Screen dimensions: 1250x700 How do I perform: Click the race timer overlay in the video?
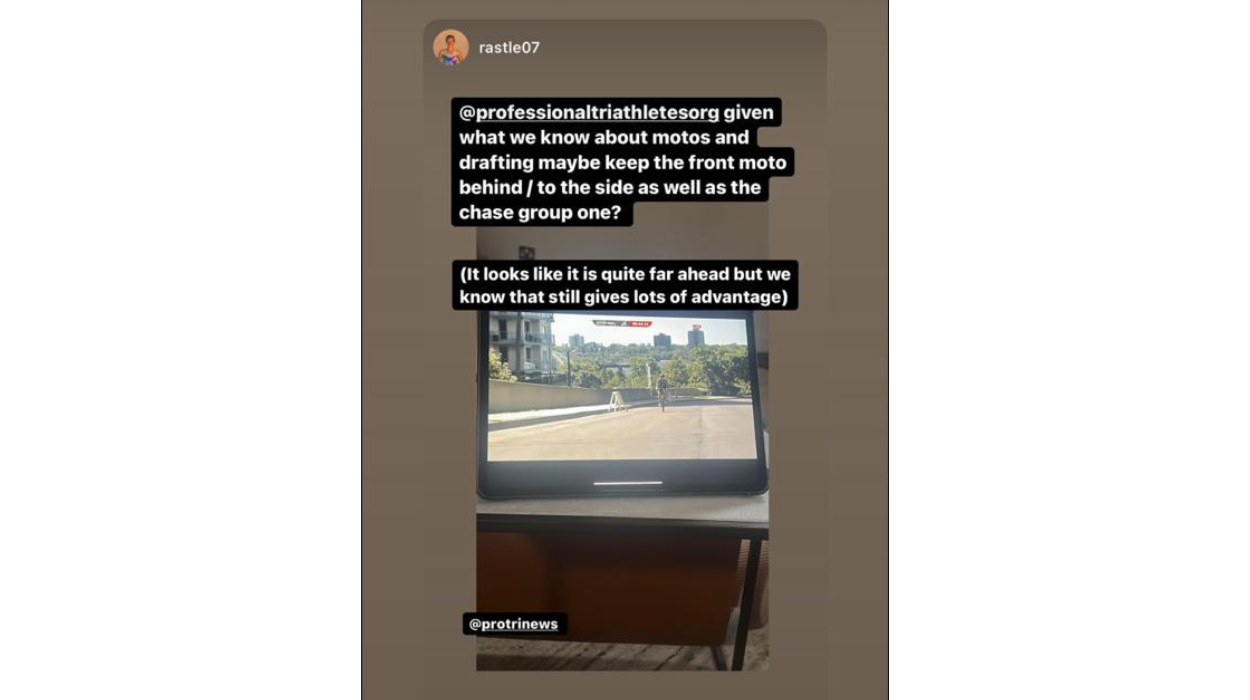click(x=622, y=323)
